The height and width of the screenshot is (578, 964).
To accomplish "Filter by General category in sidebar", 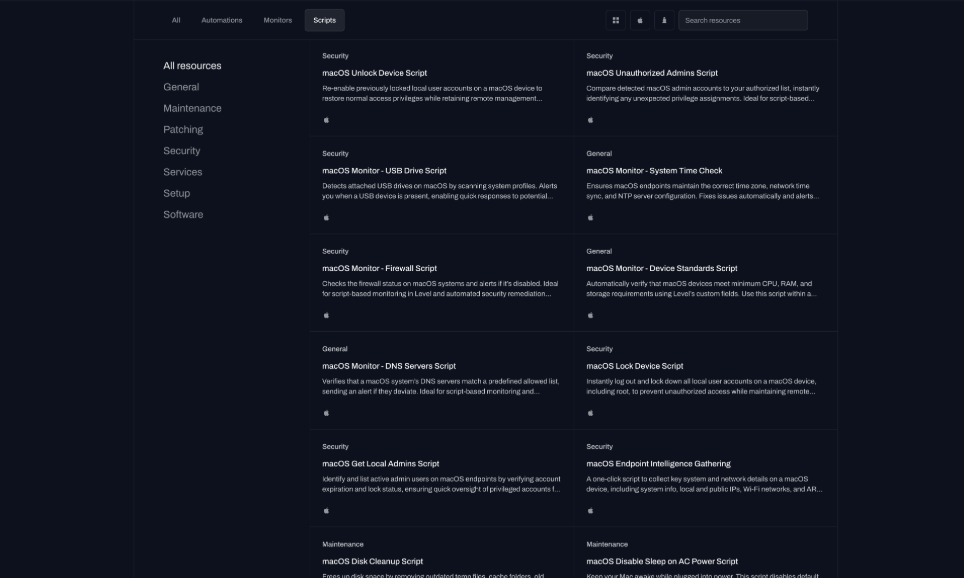I will [x=181, y=87].
